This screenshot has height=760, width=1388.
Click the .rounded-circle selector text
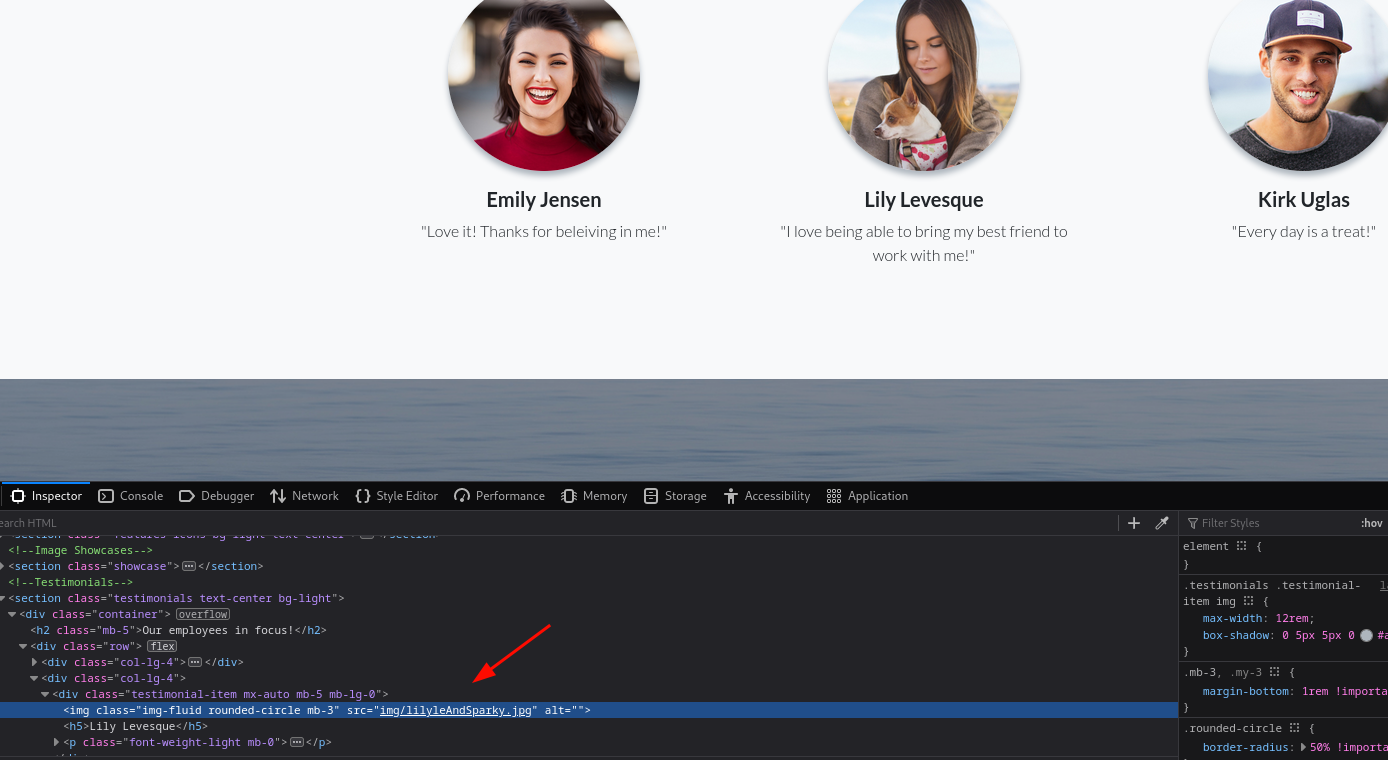(x=1233, y=728)
